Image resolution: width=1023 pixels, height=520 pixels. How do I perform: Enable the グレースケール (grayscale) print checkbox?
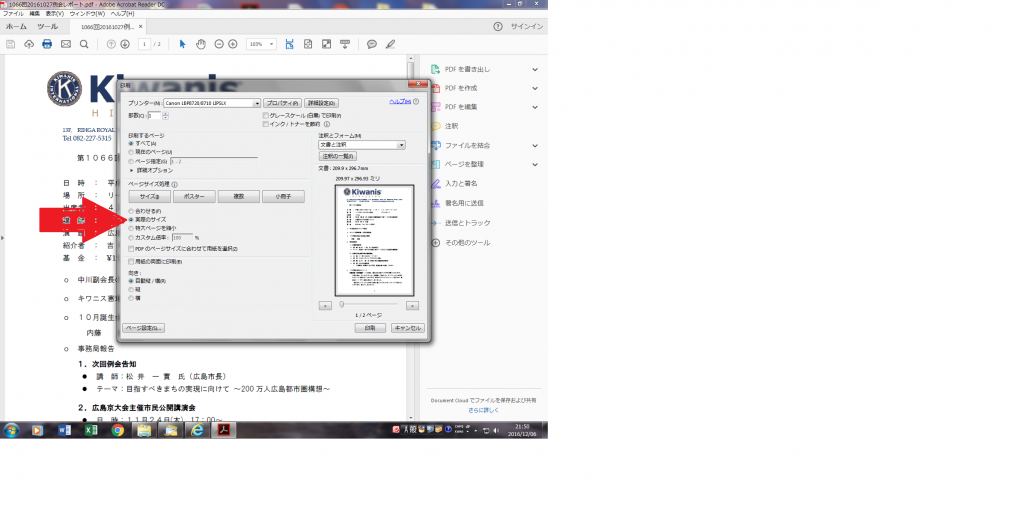click(x=265, y=115)
